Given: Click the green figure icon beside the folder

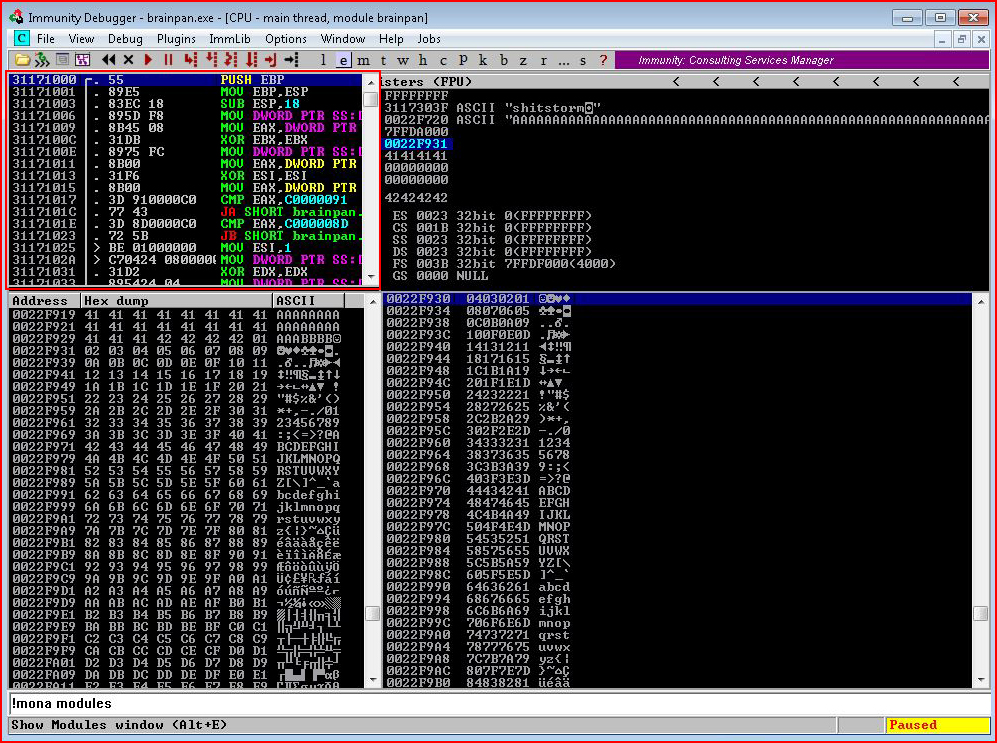Looking at the screenshot, I should (42, 60).
